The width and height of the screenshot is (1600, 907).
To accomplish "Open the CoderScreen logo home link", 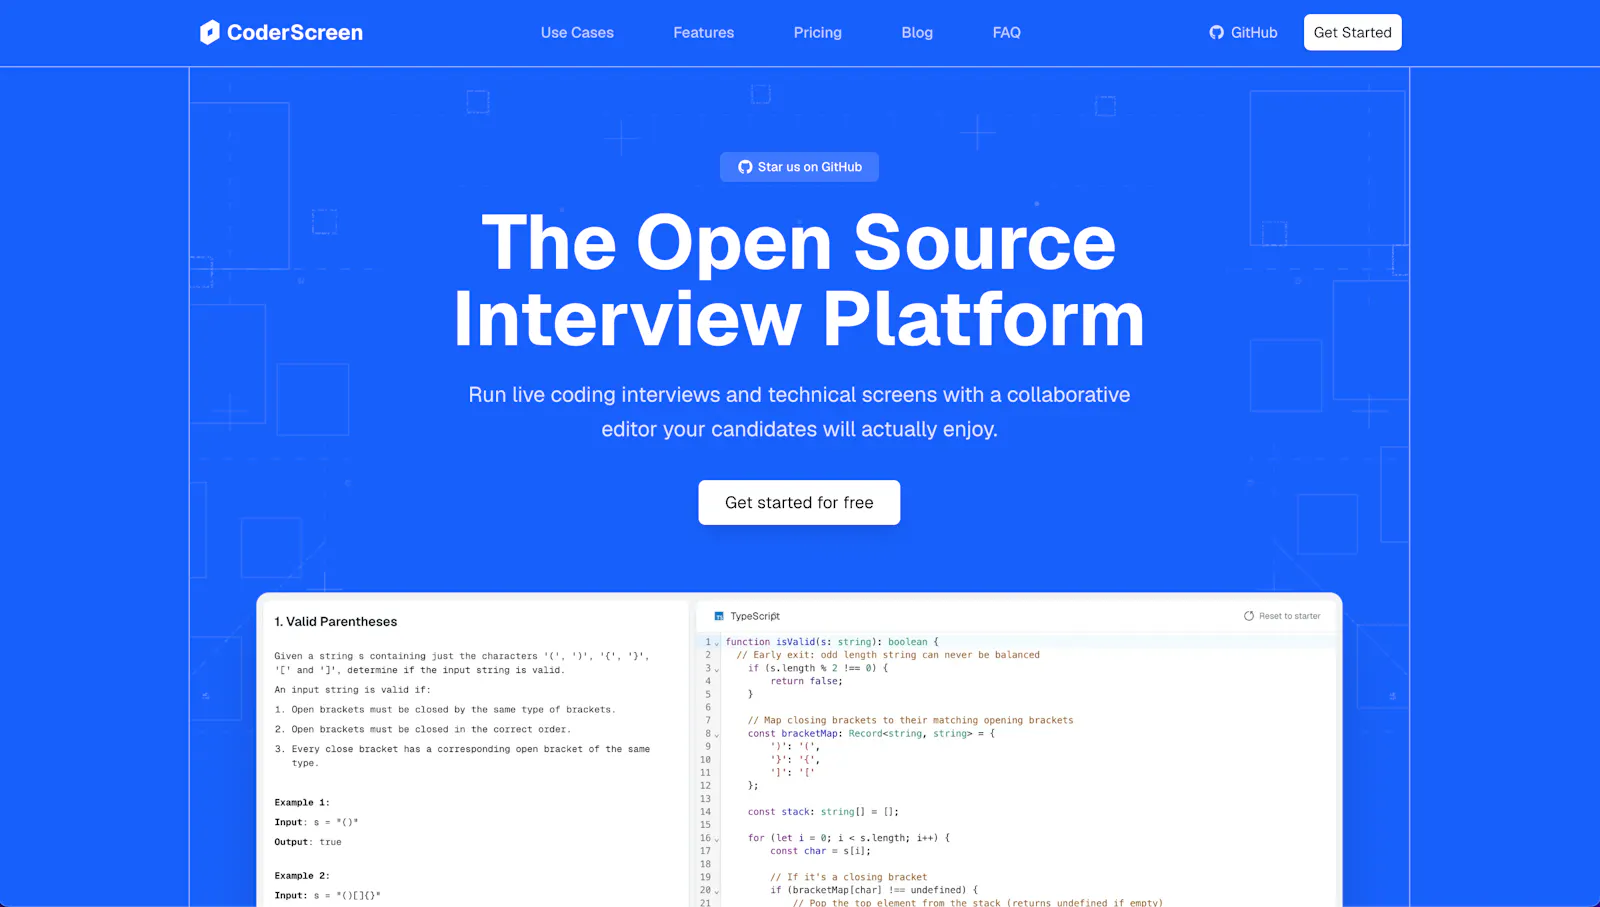I will pyautogui.click(x=281, y=32).
